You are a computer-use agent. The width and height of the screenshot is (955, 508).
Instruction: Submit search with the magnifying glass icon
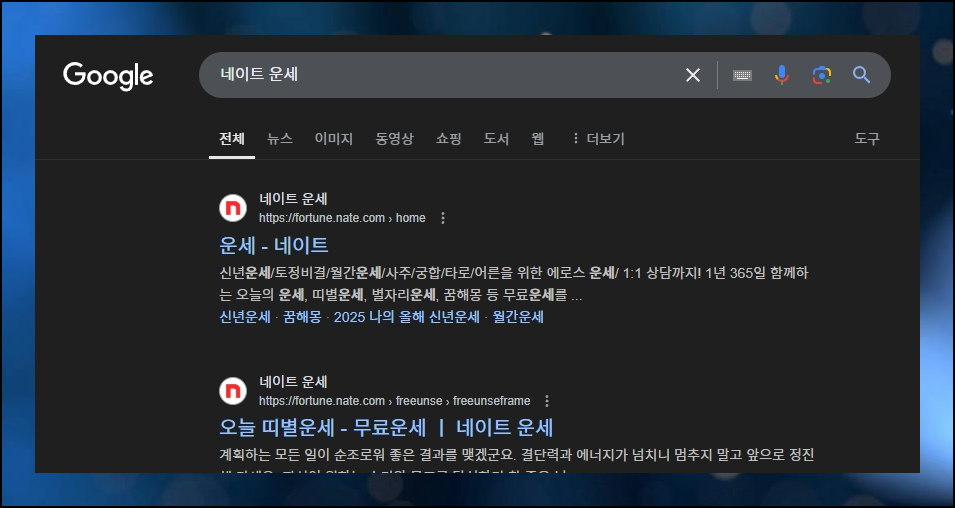(861, 75)
